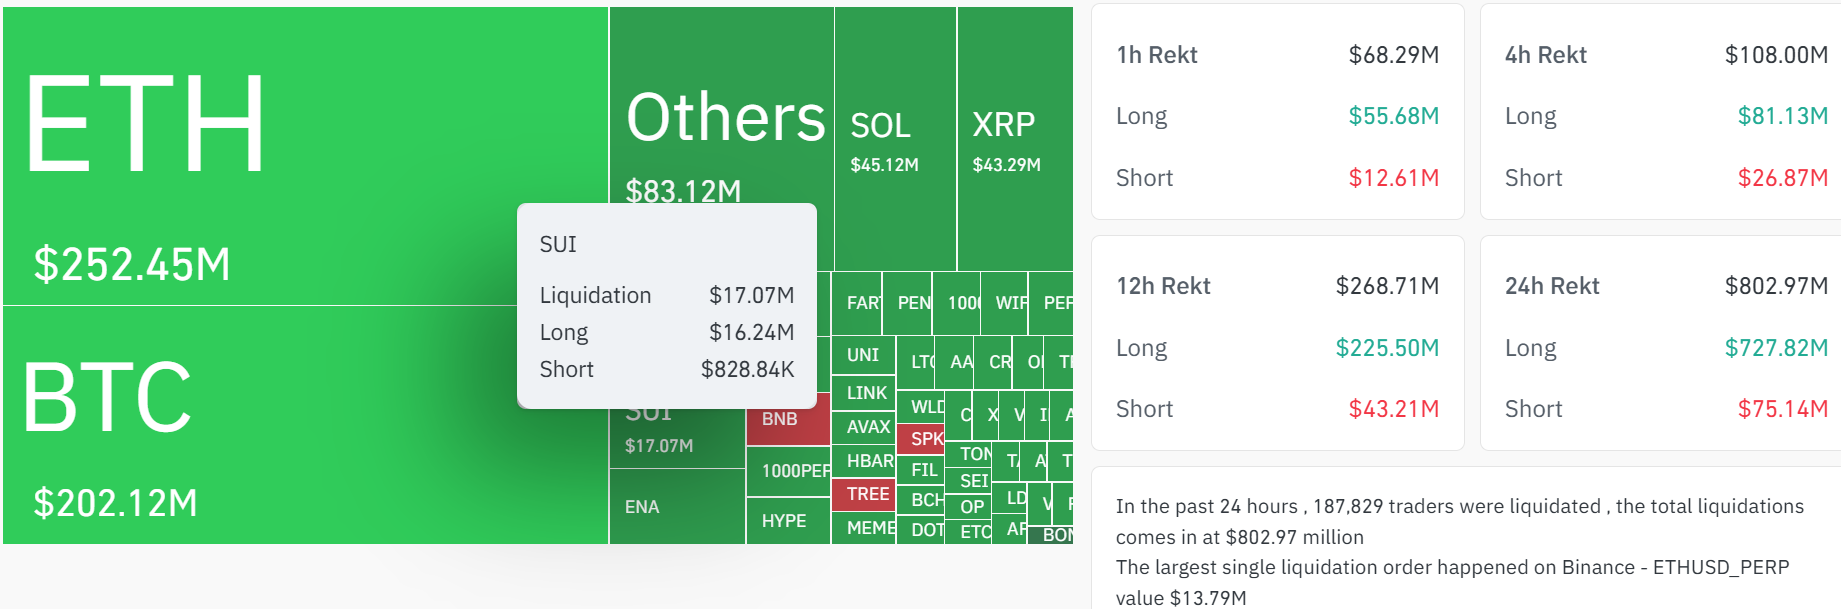Select the 24h Rekt stats card
Screen dimensions: 1841x609
point(1660,343)
